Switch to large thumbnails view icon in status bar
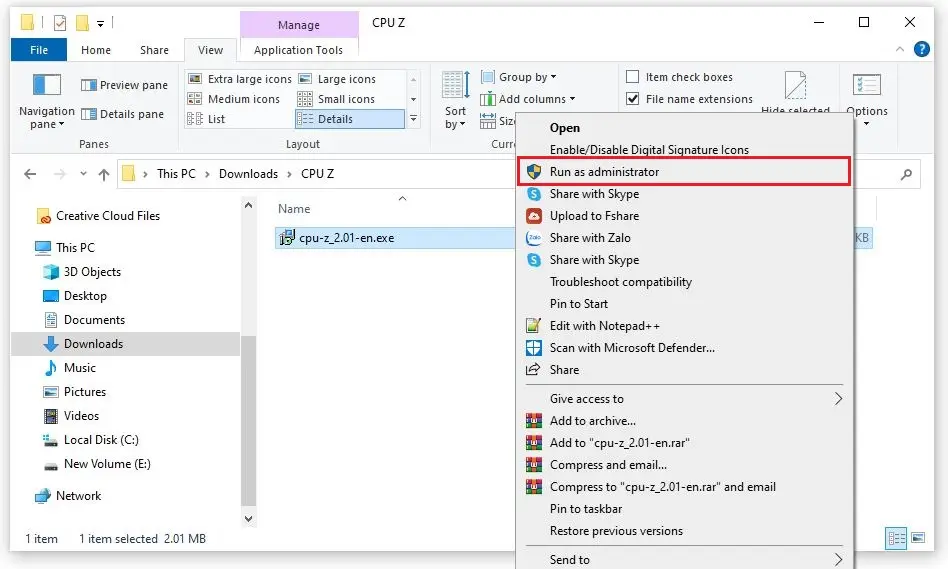Image resolution: width=948 pixels, height=569 pixels. pos(917,538)
